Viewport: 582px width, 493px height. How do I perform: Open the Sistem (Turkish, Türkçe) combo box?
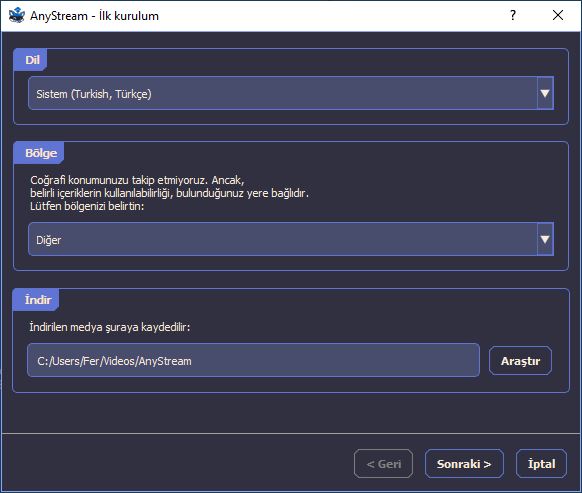291,93
